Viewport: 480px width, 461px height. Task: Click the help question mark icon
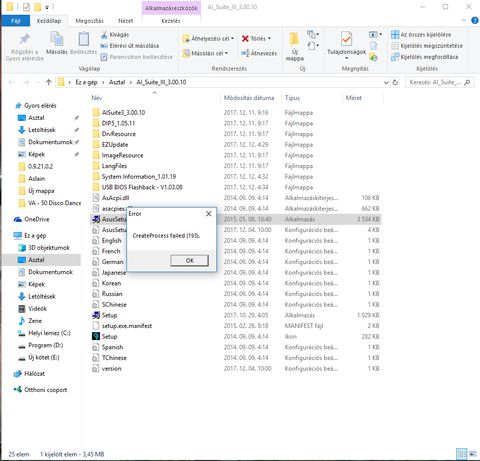[475, 21]
